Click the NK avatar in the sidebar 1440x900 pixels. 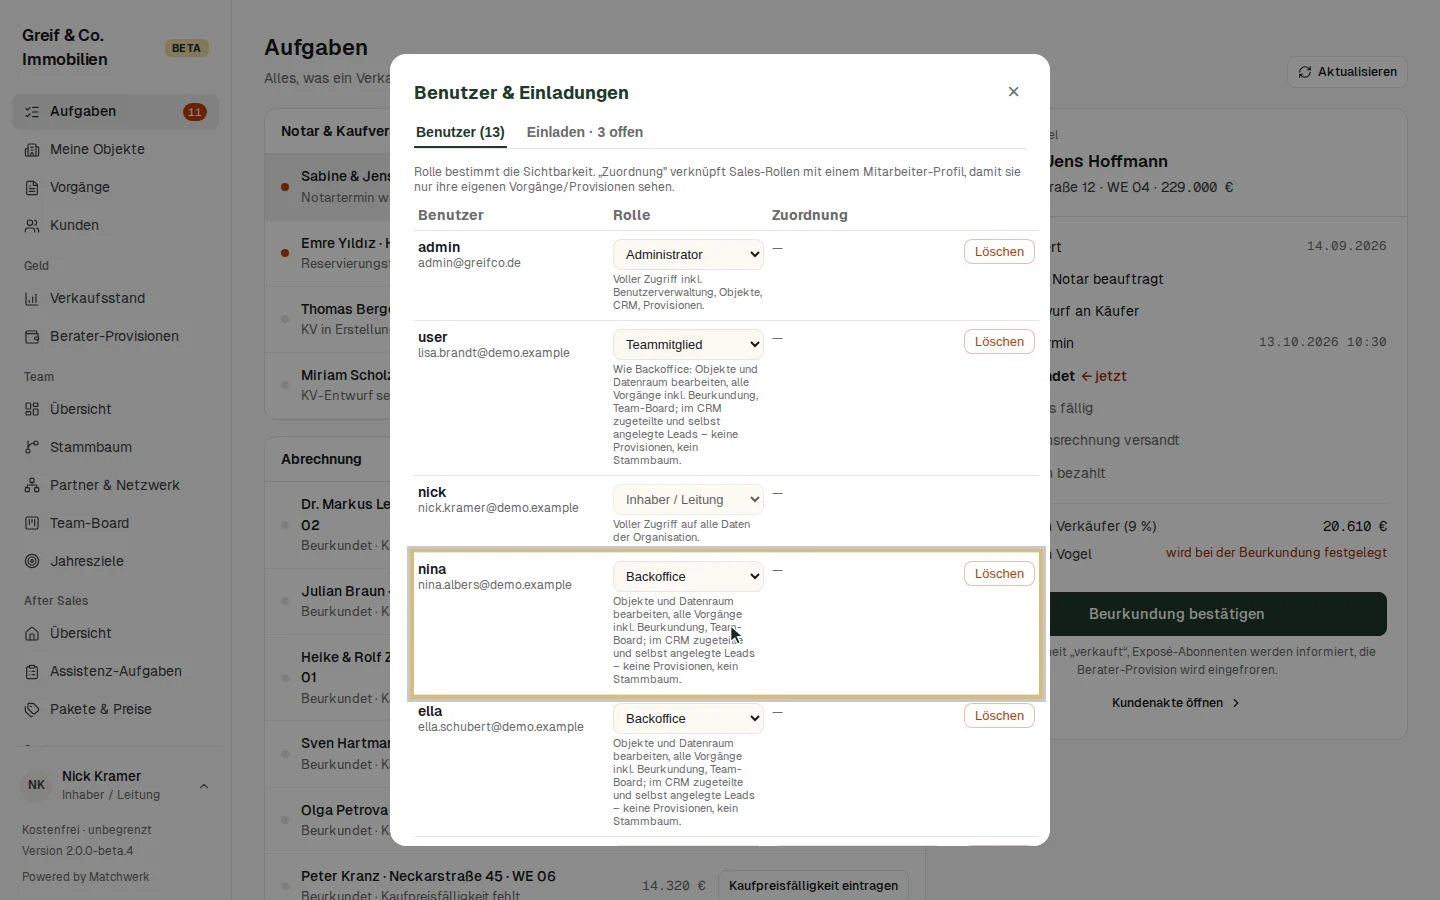[x=37, y=785]
